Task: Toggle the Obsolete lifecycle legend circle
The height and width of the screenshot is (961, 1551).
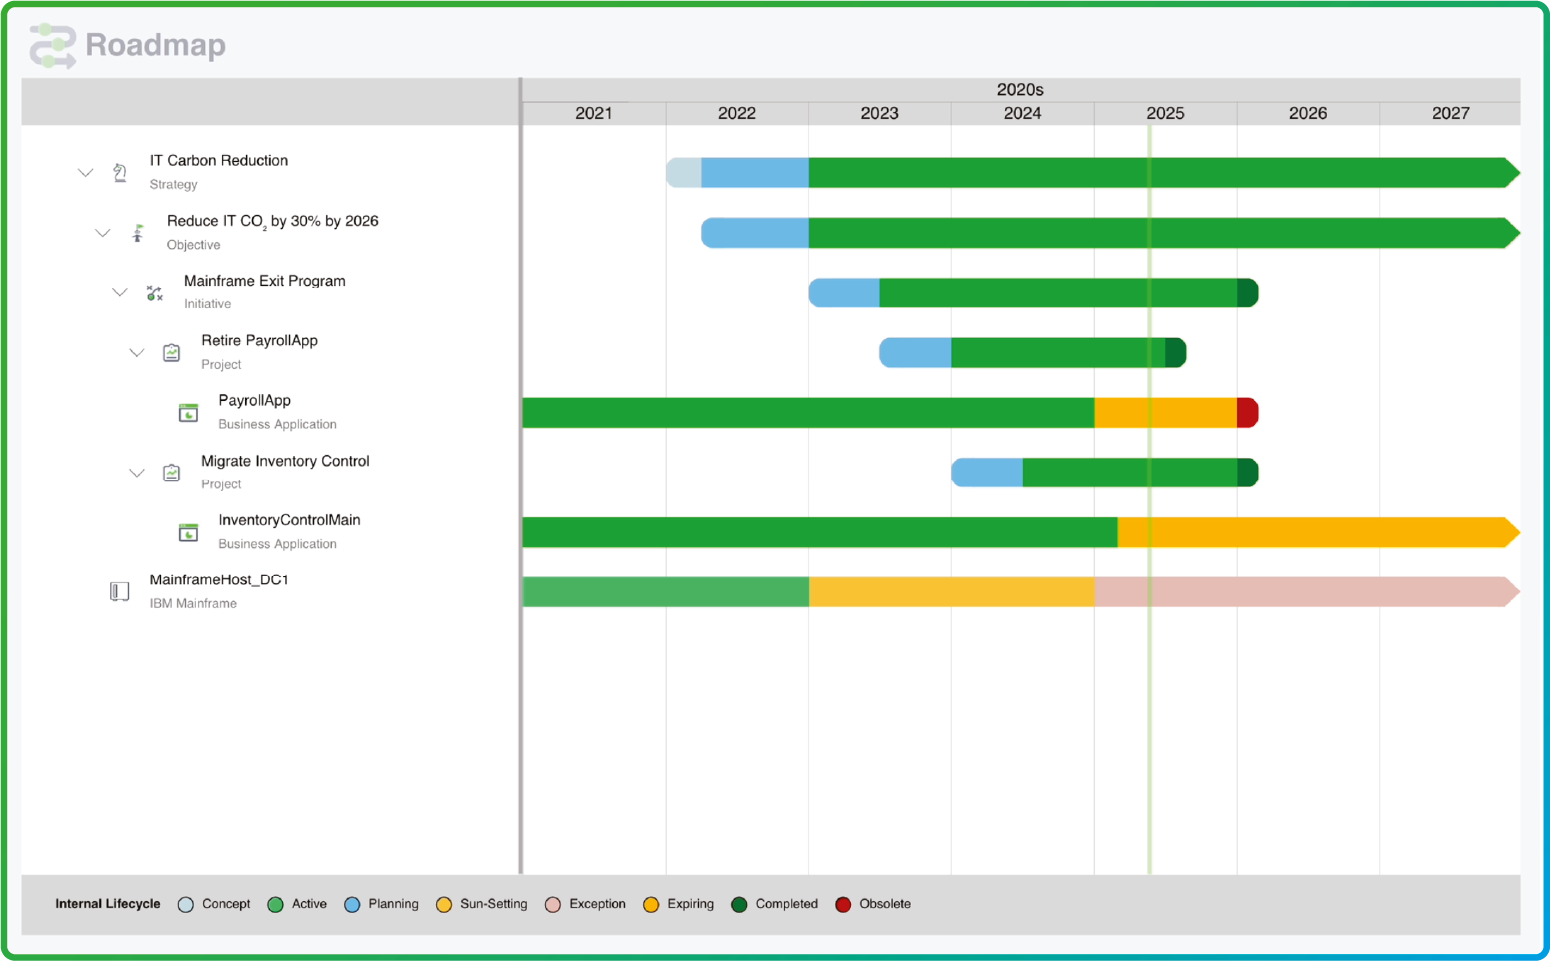Action: [843, 905]
